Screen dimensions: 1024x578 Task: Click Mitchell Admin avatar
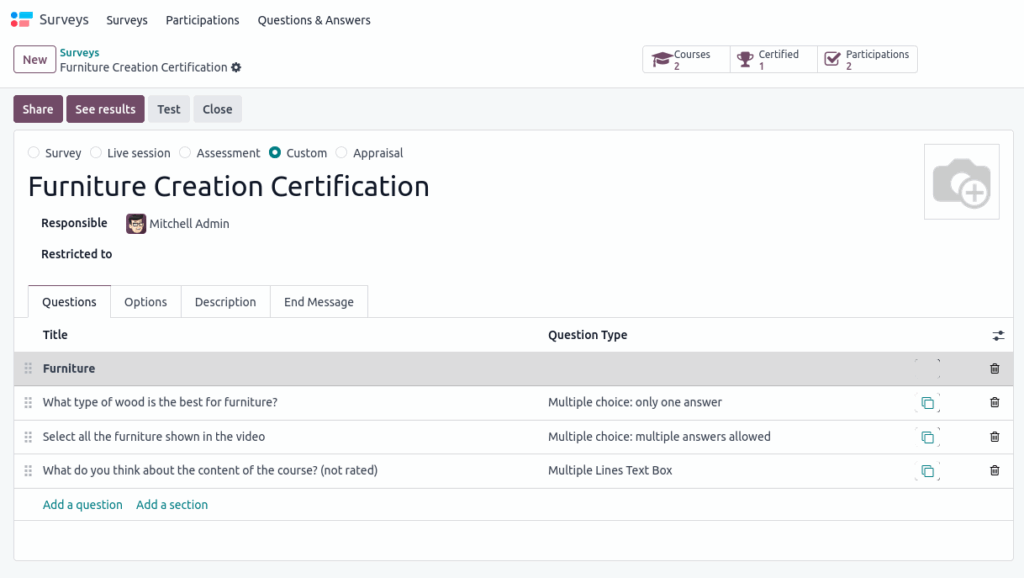point(136,224)
